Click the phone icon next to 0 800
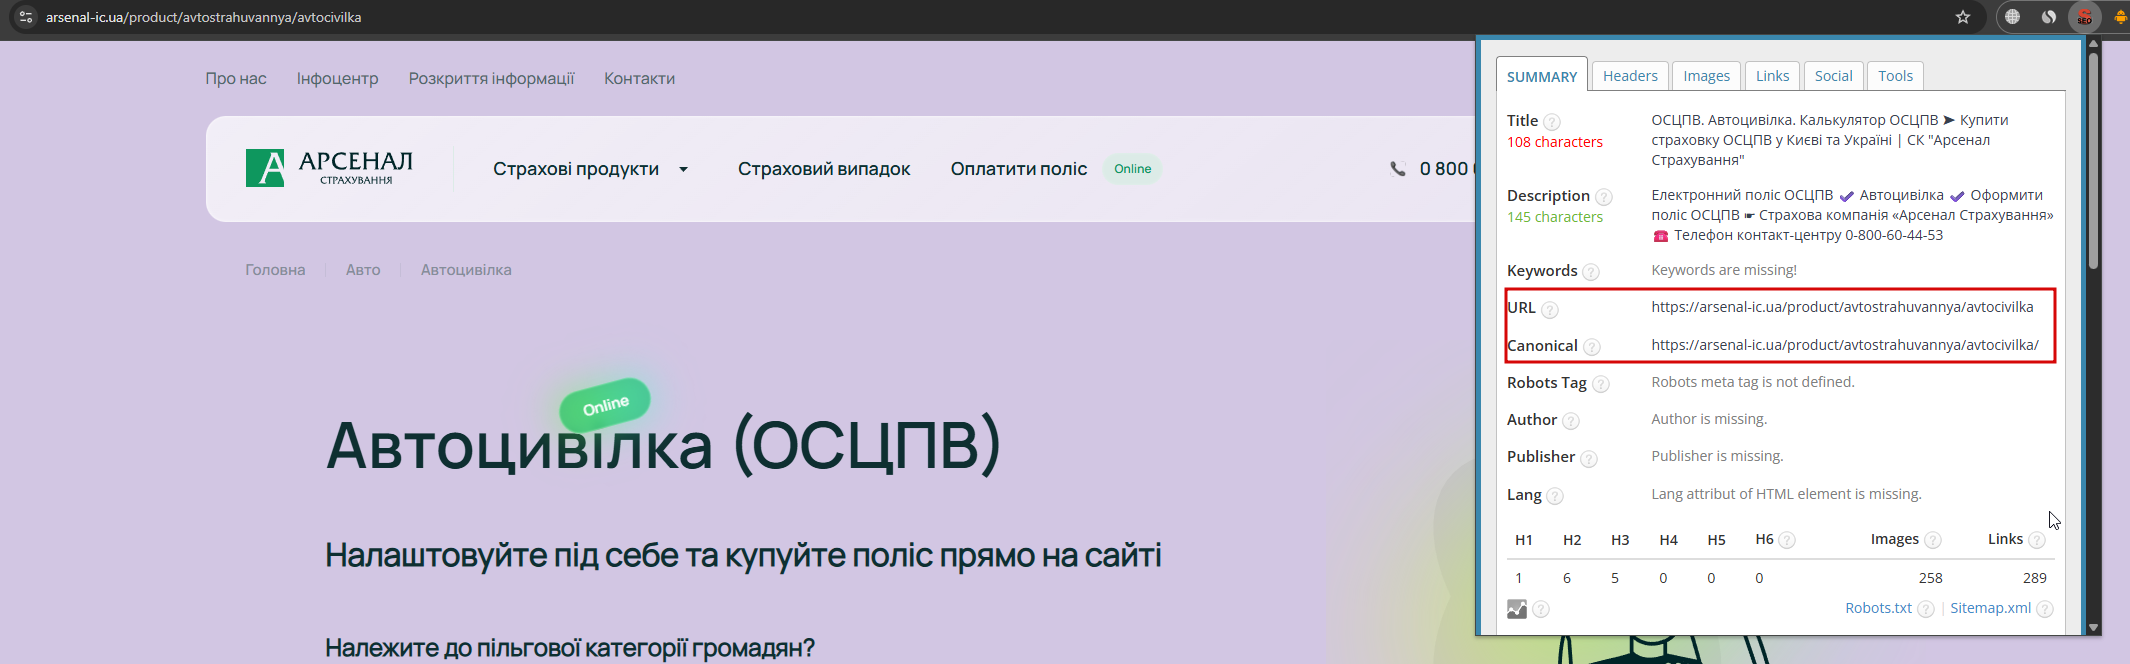This screenshot has width=2130, height=664. click(1397, 169)
